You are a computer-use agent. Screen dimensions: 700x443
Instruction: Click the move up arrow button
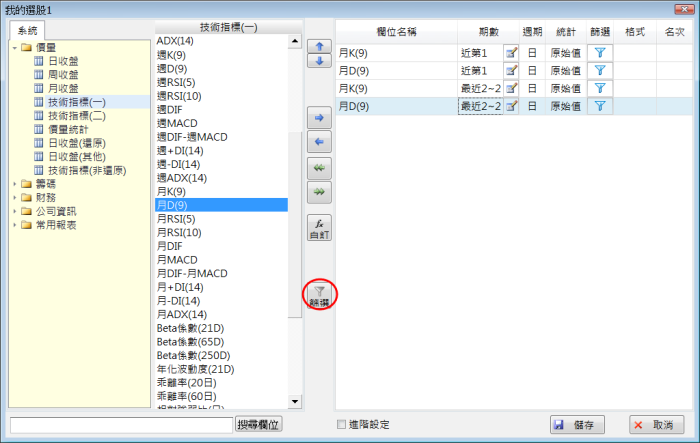[x=319, y=46]
